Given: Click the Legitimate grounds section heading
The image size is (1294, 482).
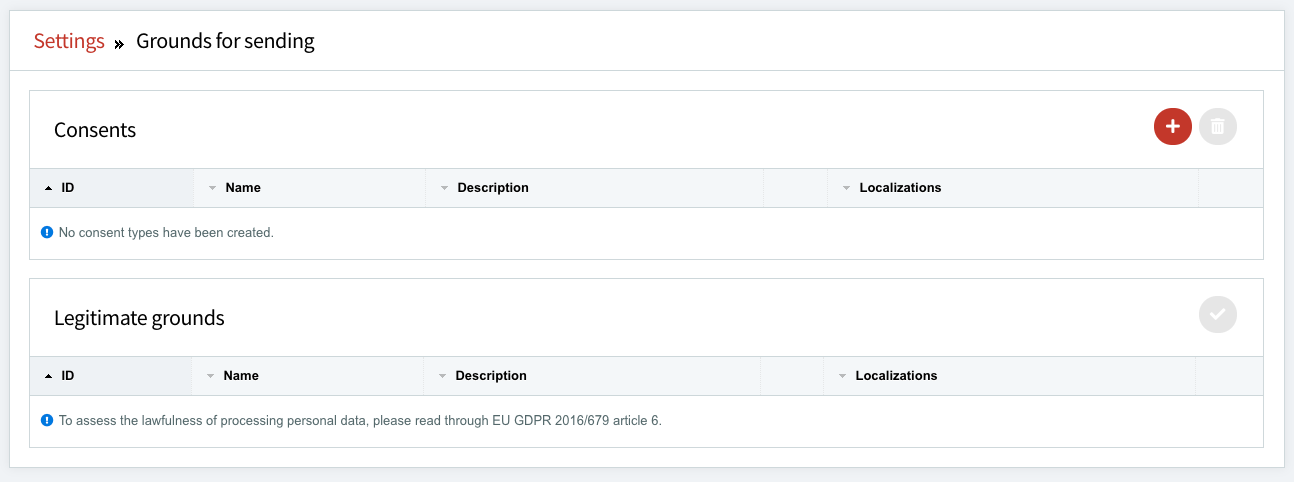Looking at the screenshot, I should [139, 318].
